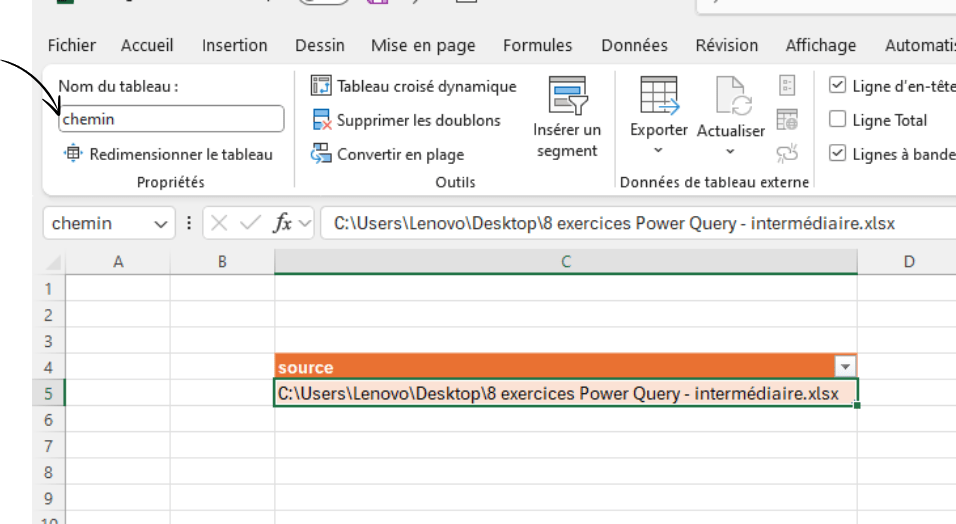Screen dimensions: 956x524
Task: Select row 1 header
Action: tap(48, 289)
